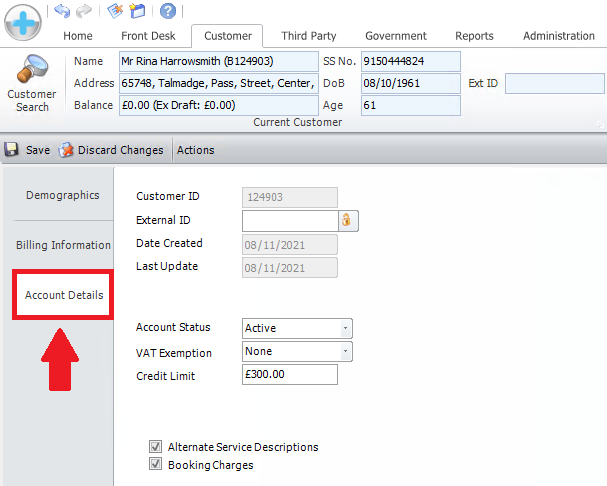
Task: Click the redo arrow icon
Action: tap(84, 11)
